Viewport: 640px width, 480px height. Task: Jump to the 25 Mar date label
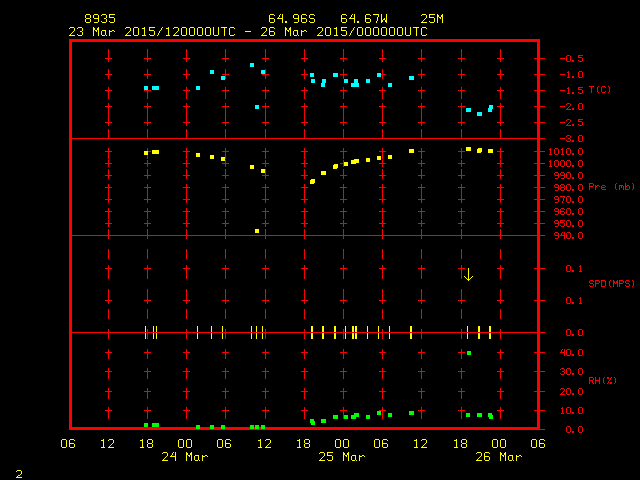341,457
